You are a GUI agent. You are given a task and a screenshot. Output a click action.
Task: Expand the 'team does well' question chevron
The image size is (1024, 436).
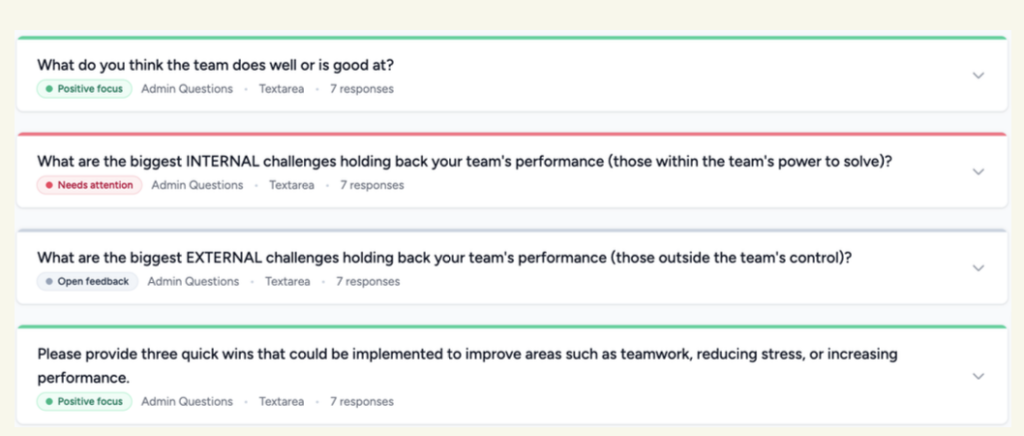[x=978, y=75]
